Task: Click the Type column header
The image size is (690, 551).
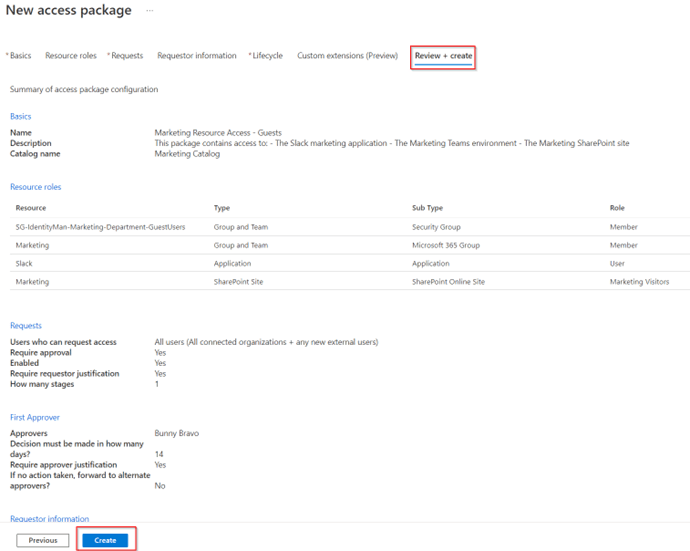Action: [222, 208]
